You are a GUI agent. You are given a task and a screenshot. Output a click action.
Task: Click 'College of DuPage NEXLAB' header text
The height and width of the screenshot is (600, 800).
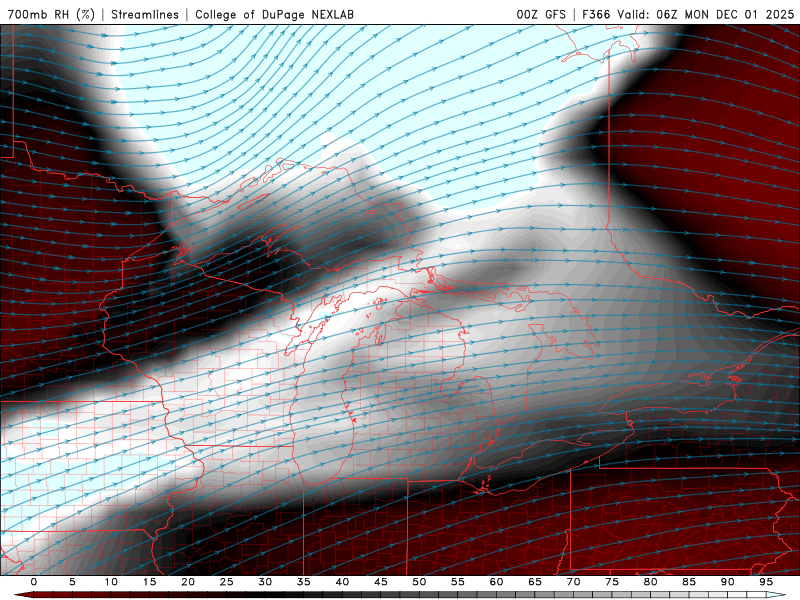[274, 14]
